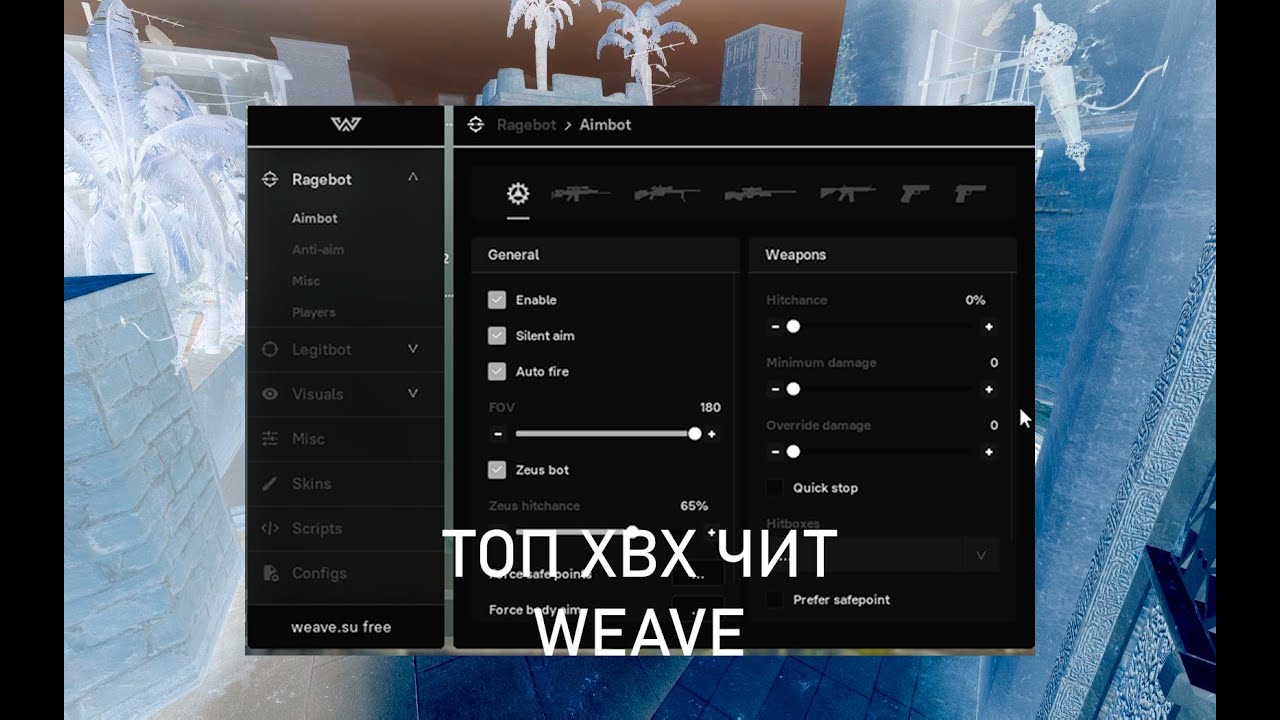Click the Visuals eye icon
The width and height of the screenshot is (1280, 720).
[x=269, y=394]
